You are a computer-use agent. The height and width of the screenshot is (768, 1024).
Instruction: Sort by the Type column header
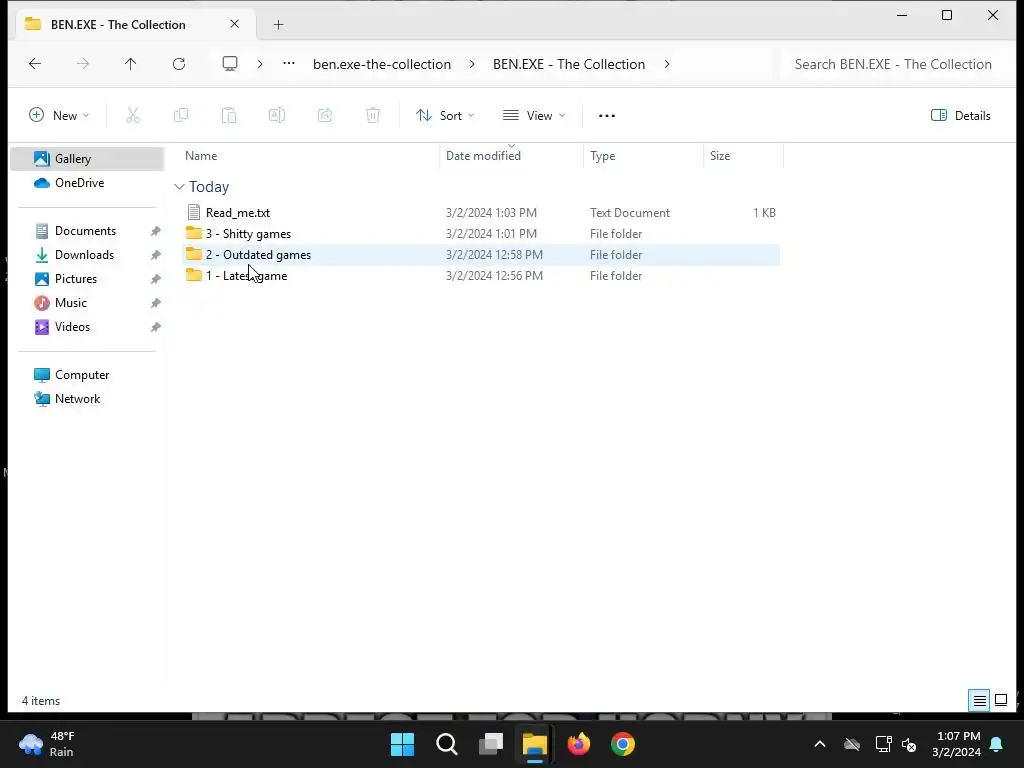(643, 156)
